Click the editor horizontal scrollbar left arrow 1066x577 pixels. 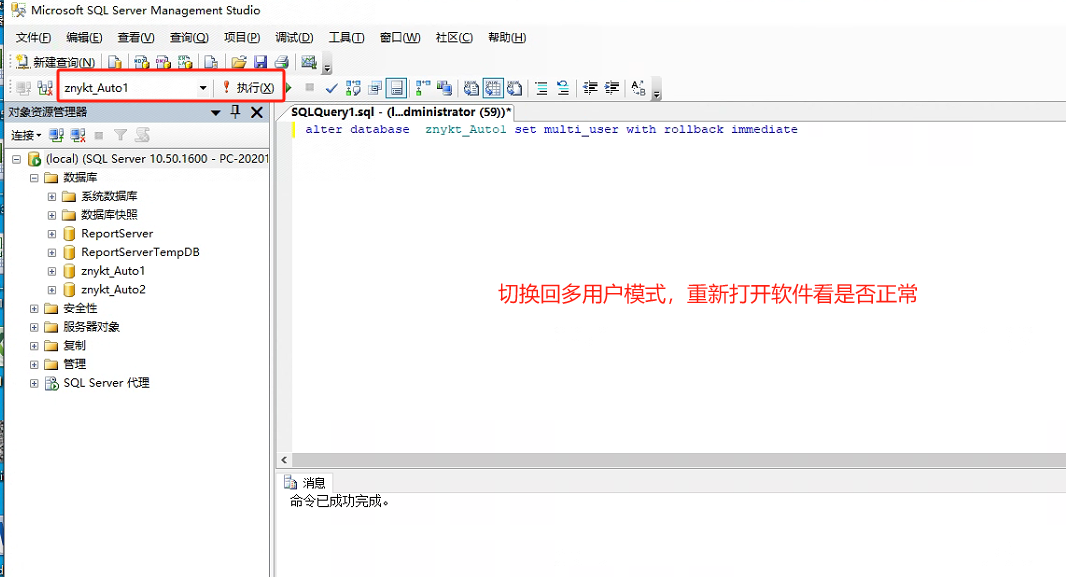[x=284, y=460]
